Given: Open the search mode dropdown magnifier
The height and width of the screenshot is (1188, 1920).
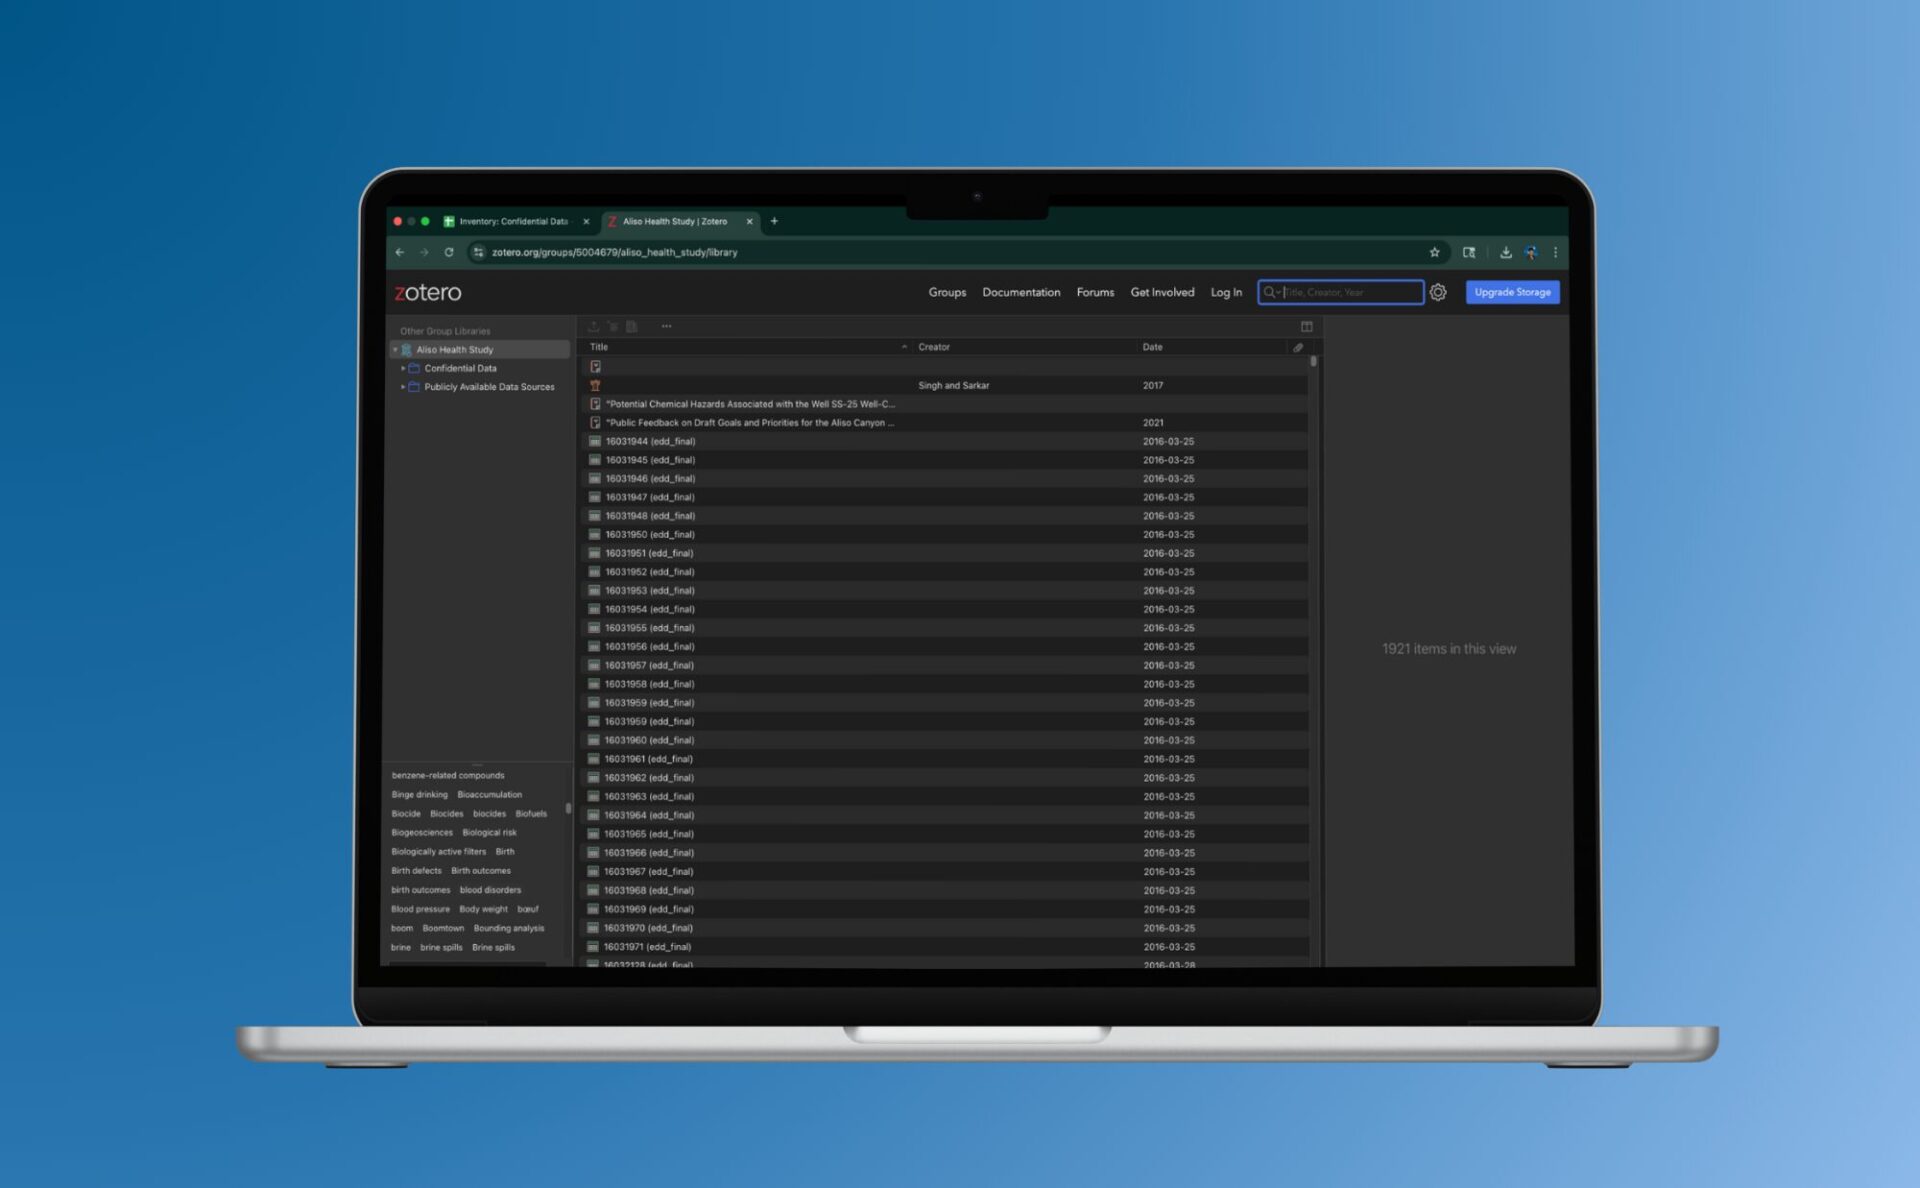Looking at the screenshot, I should tap(1271, 292).
